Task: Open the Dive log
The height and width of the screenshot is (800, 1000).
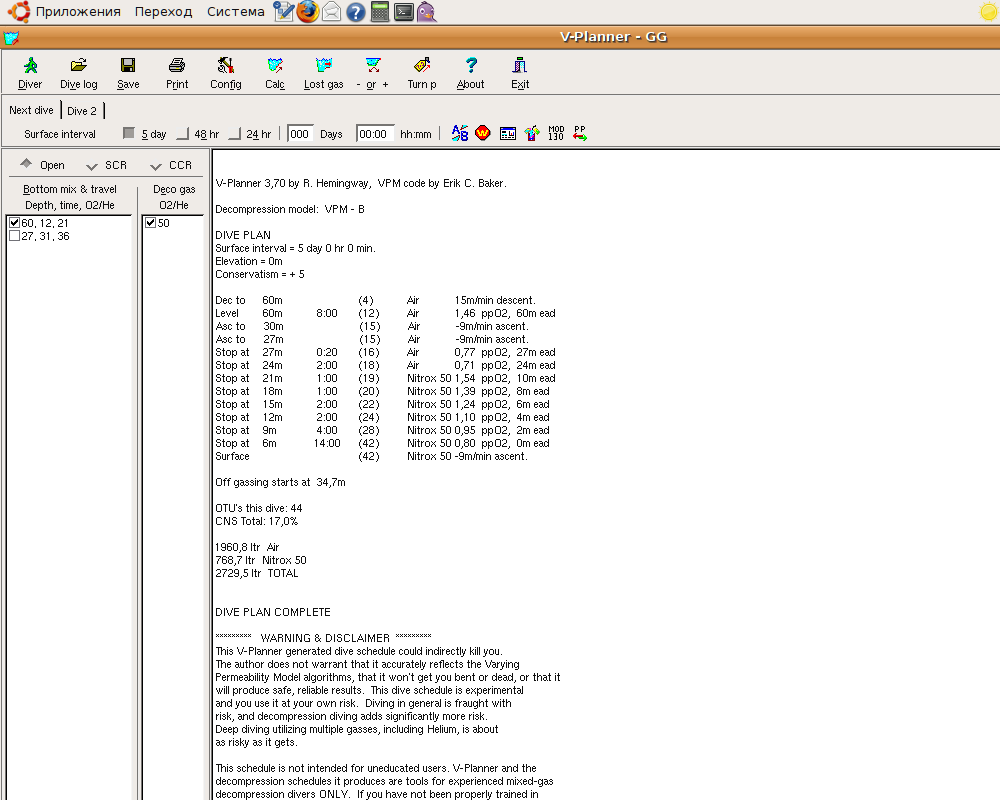Action: [x=78, y=73]
